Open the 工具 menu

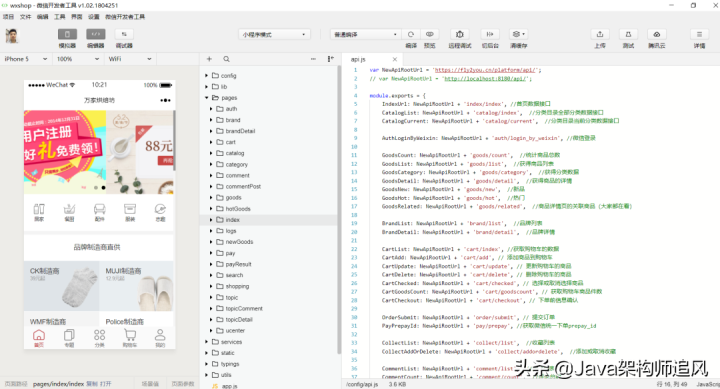coord(60,17)
